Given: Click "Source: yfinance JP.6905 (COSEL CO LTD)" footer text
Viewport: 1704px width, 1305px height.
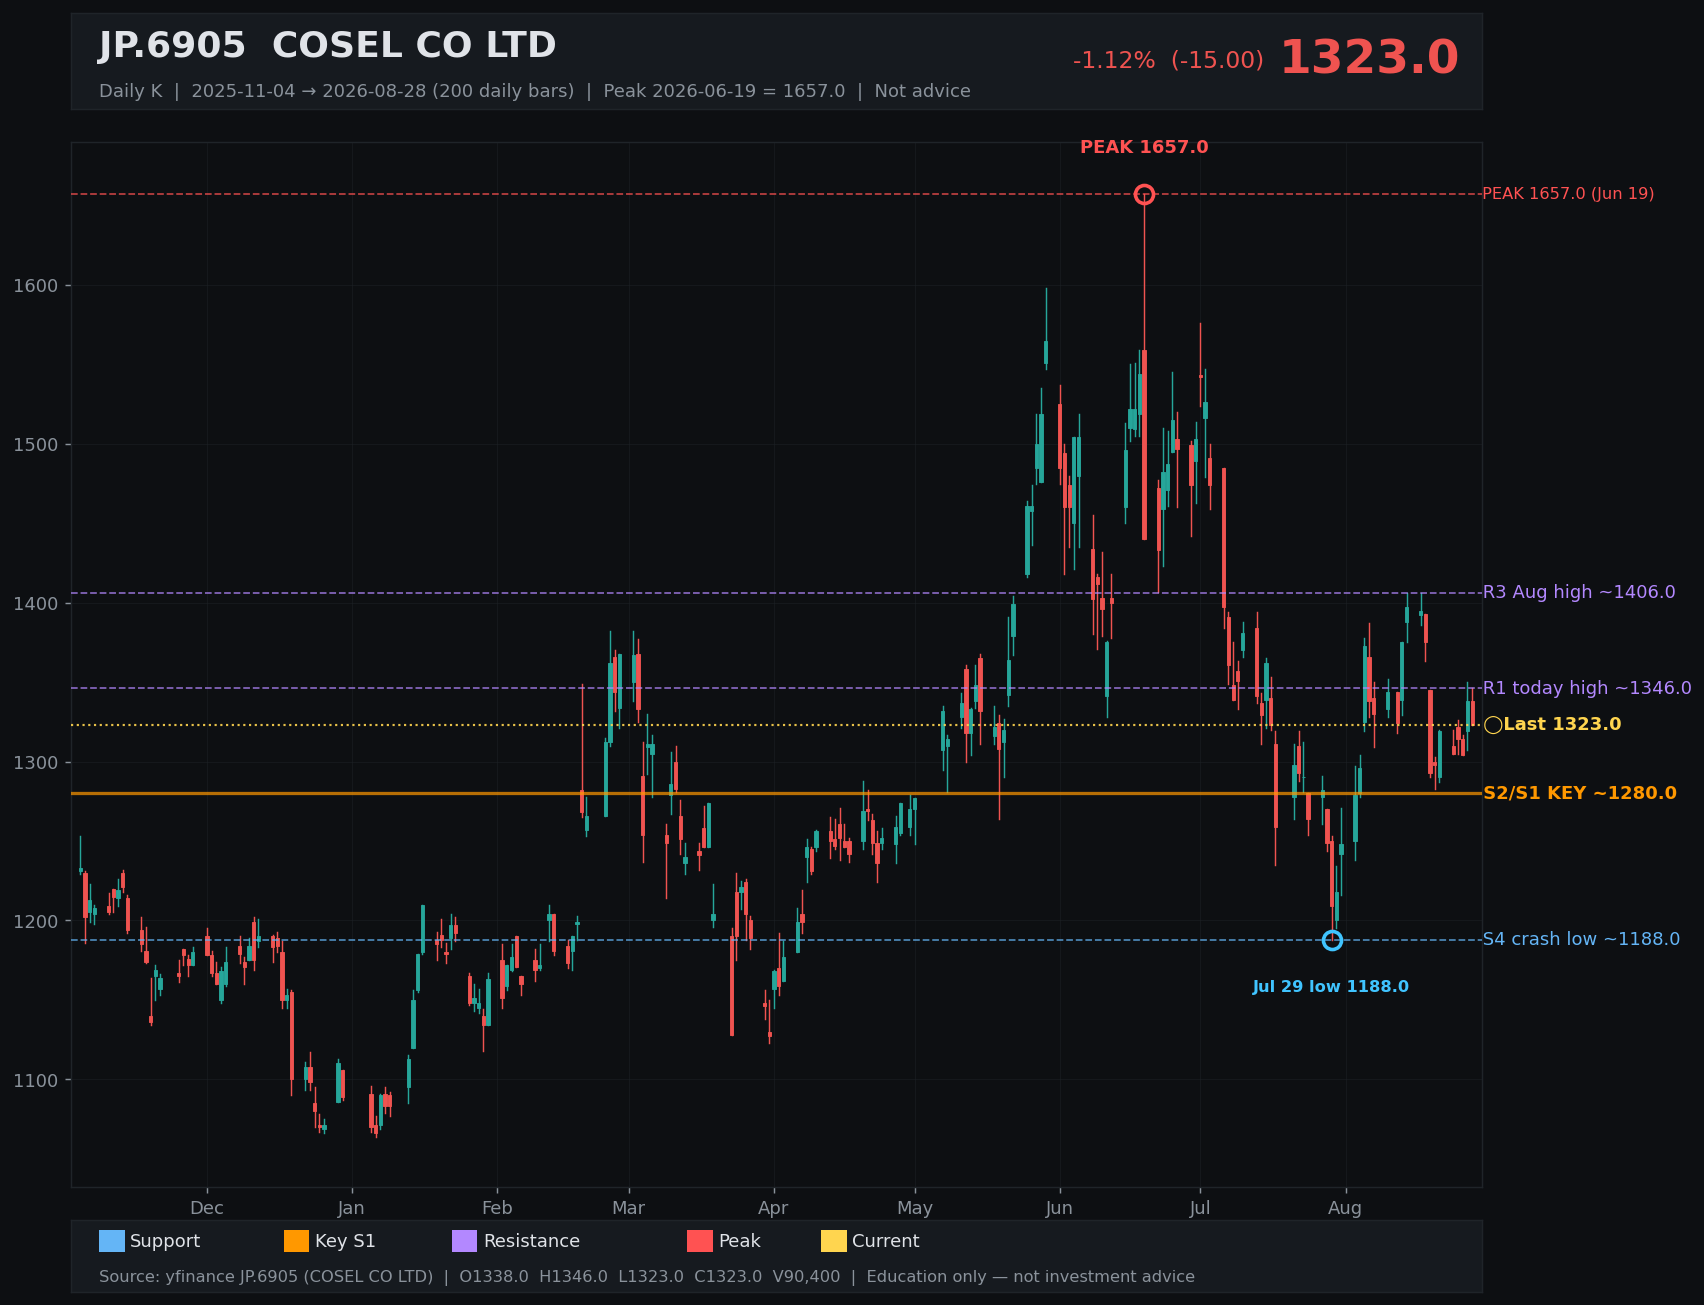Looking at the screenshot, I should pos(266,1277).
